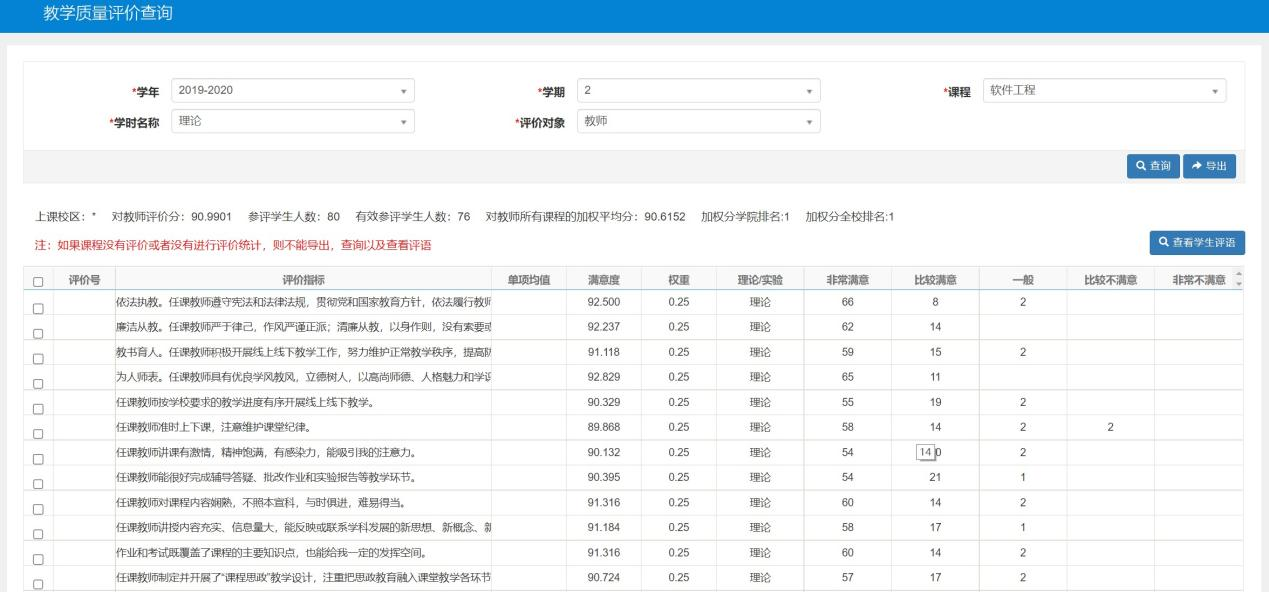The width and height of the screenshot is (1269, 592).
Task: Click satisfaction value 90.132
Action: [x=604, y=451]
